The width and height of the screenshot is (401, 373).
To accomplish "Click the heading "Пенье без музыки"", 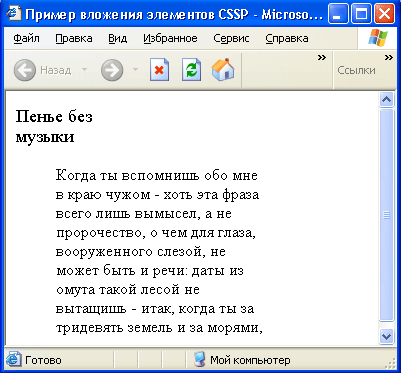I will coord(54,127).
